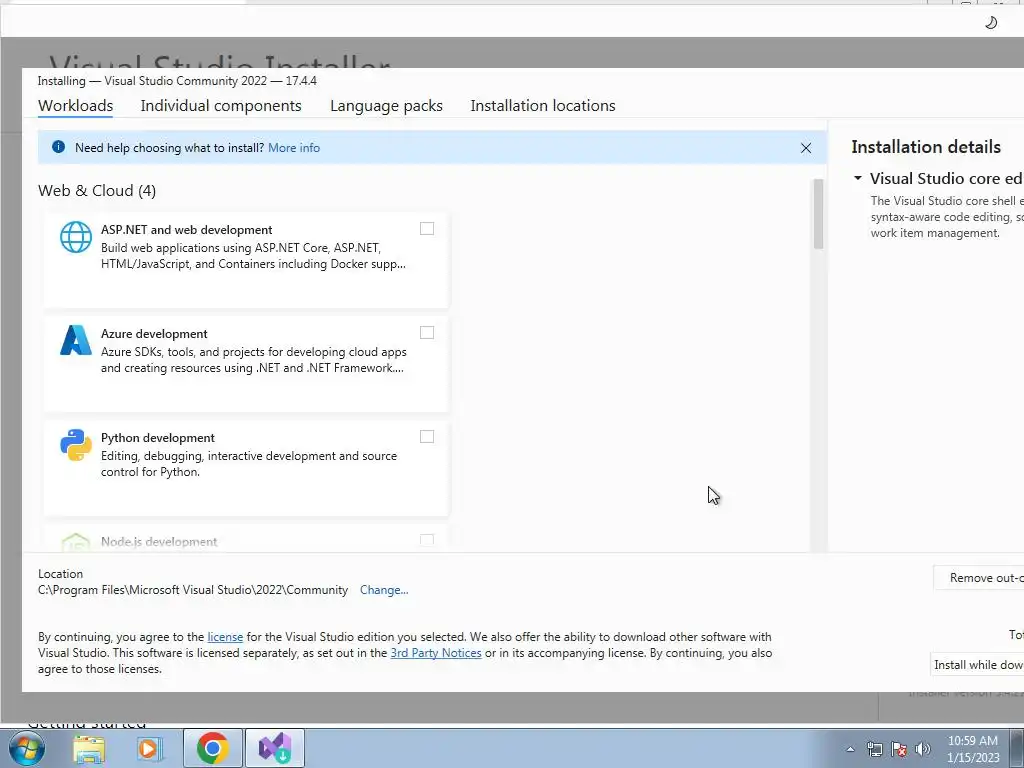Image resolution: width=1024 pixels, height=768 pixels.
Task: Click Visual Studio Installer taskbar icon
Action: (x=274, y=748)
